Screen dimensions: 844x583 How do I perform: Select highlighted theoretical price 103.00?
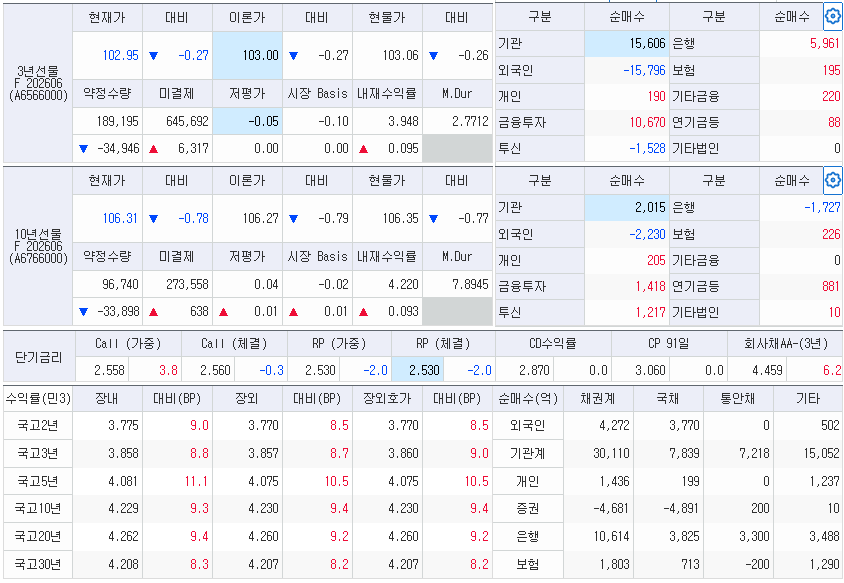click(248, 55)
